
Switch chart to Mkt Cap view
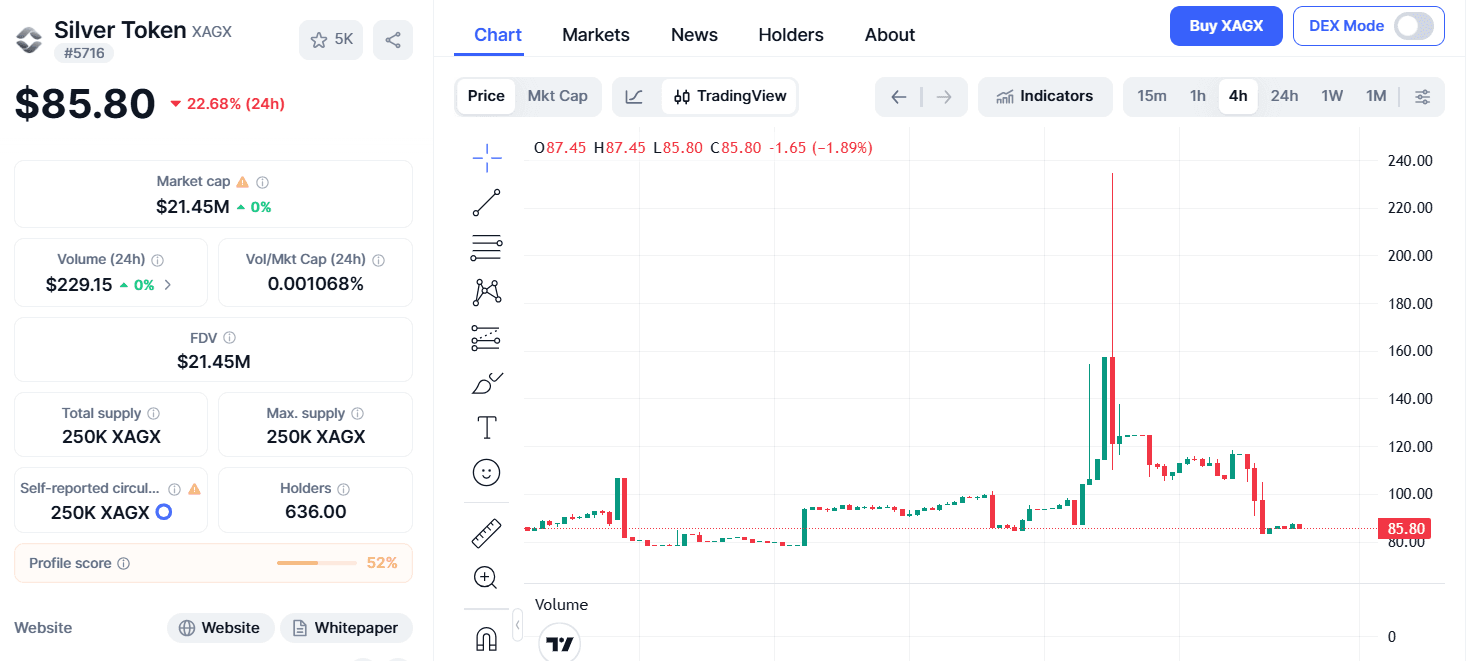(x=557, y=96)
